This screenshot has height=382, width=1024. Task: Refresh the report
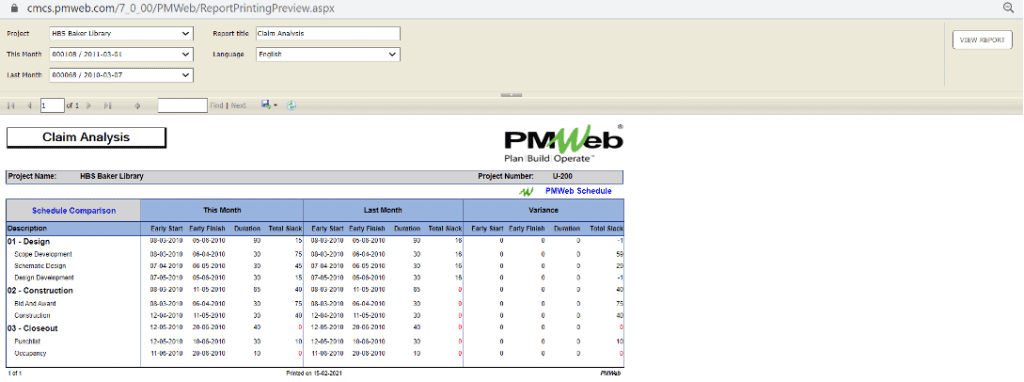[x=291, y=105]
